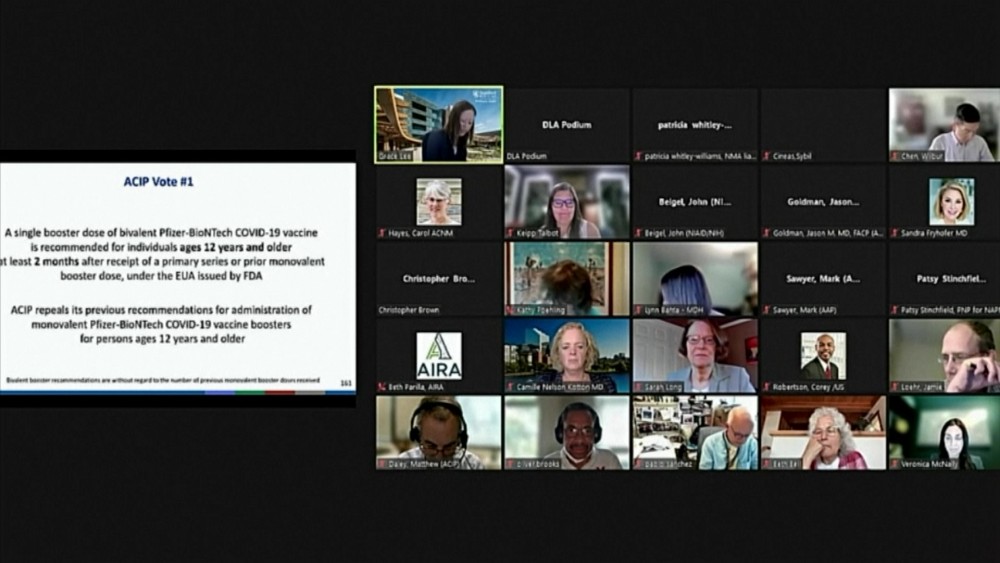
Task: Select the DLA Podium participant tile
Action: 567,125
